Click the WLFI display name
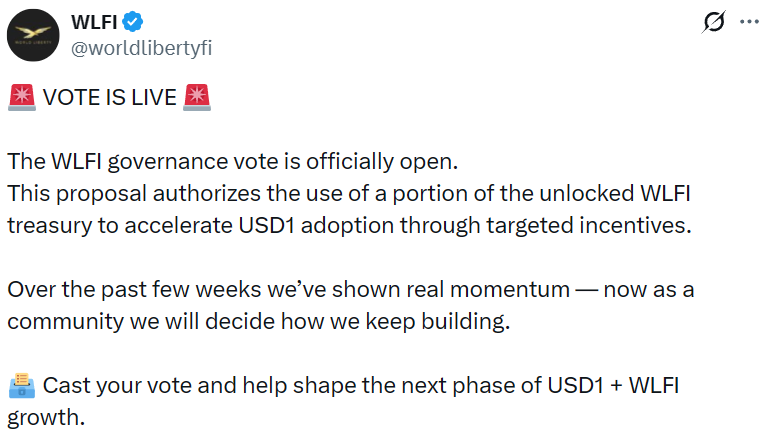The width and height of the screenshot is (766, 438). (96, 22)
